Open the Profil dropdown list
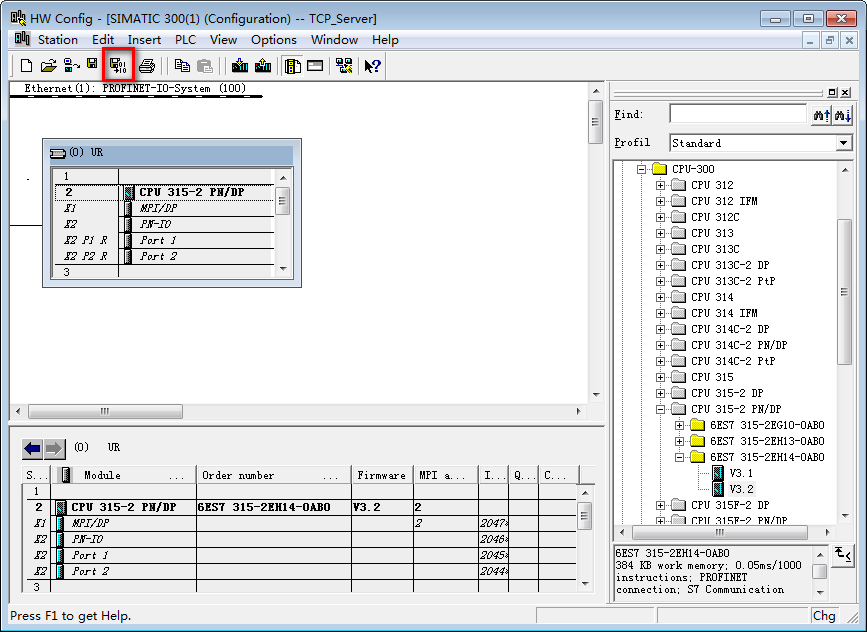Viewport: 867px width, 632px height. [843, 143]
